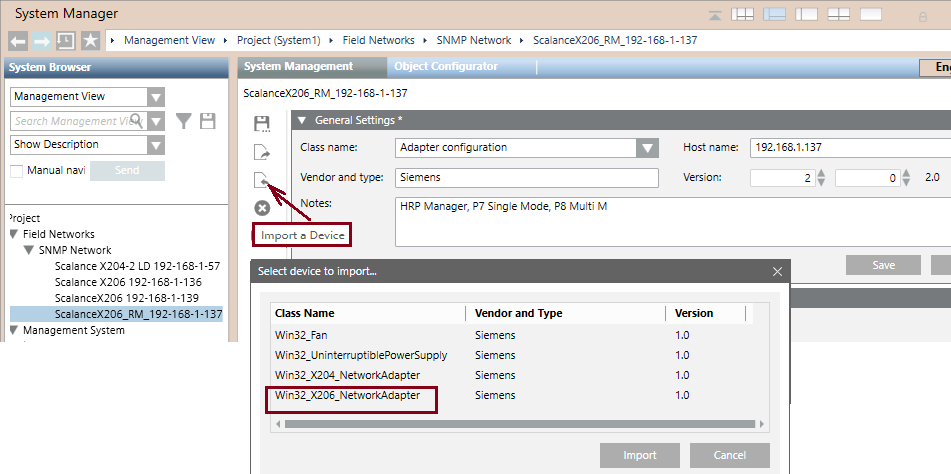Image resolution: width=951 pixels, height=474 pixels.
Task: Click the Import button in dialog
Action: [639, 455]
